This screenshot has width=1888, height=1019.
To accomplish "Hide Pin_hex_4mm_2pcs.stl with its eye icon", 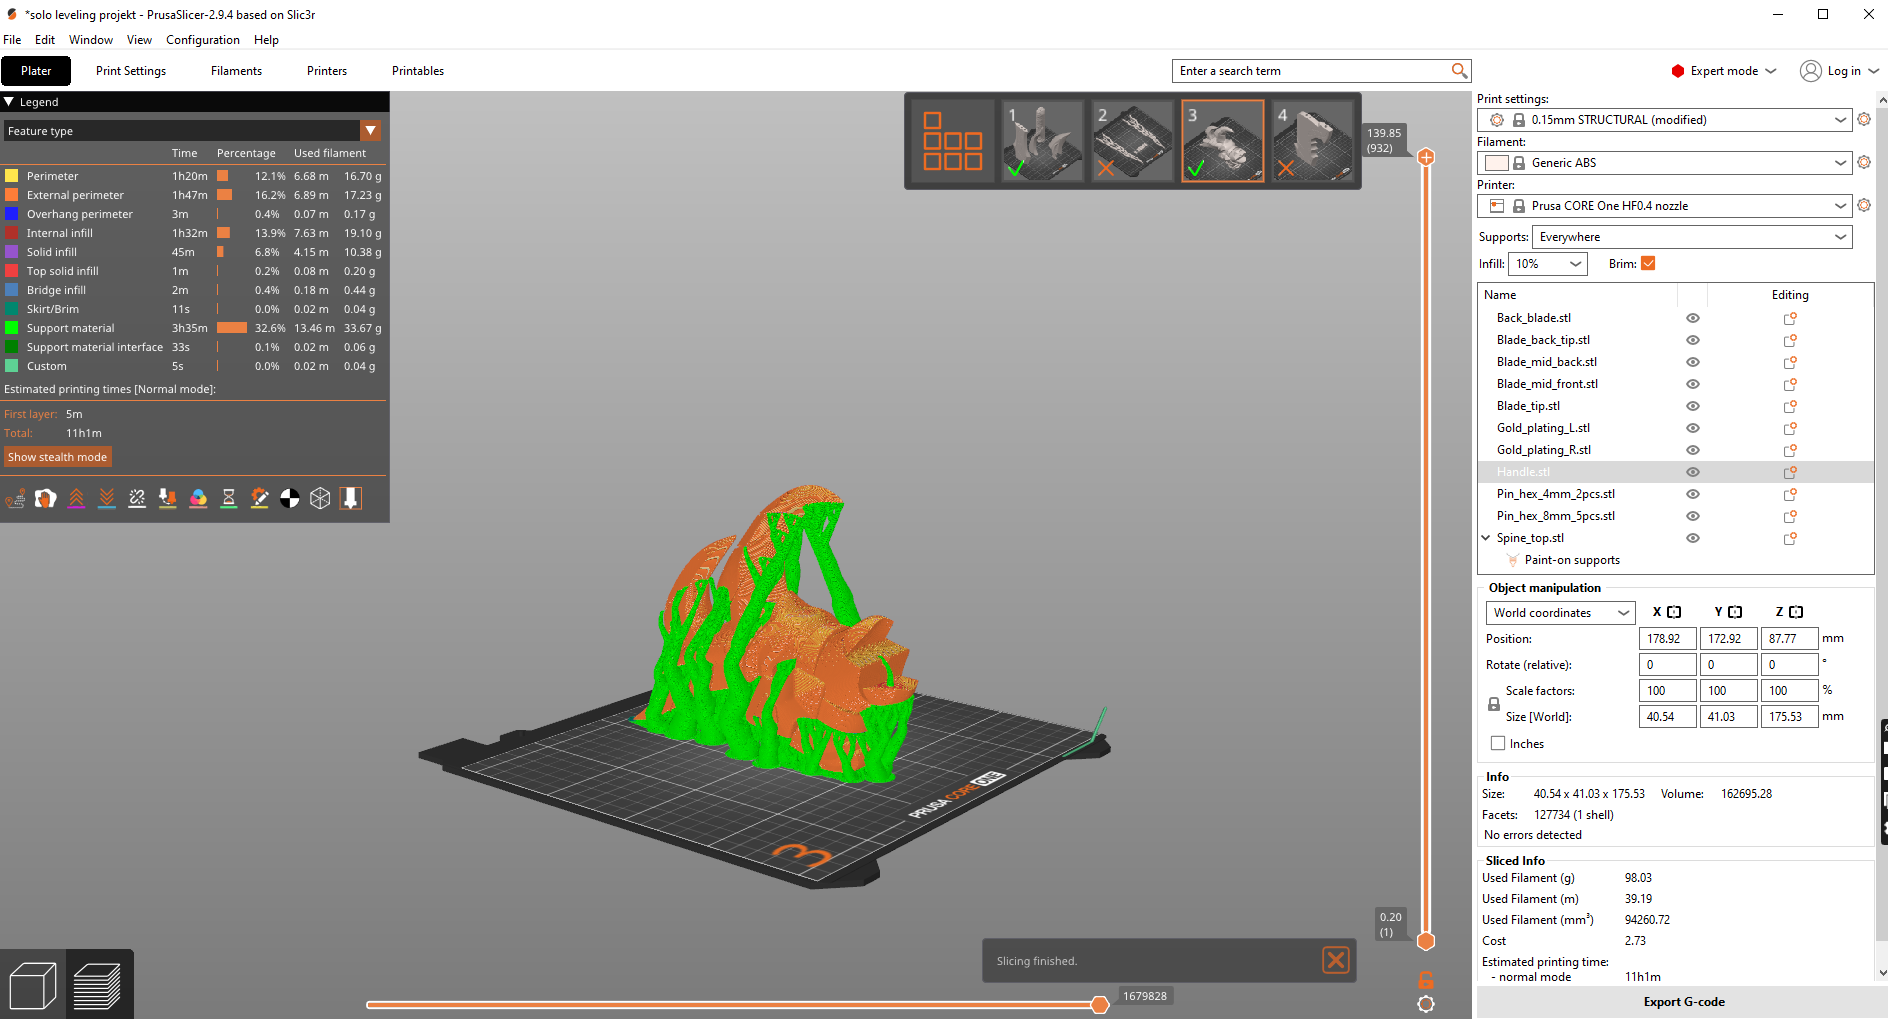I will [1693, 494].
